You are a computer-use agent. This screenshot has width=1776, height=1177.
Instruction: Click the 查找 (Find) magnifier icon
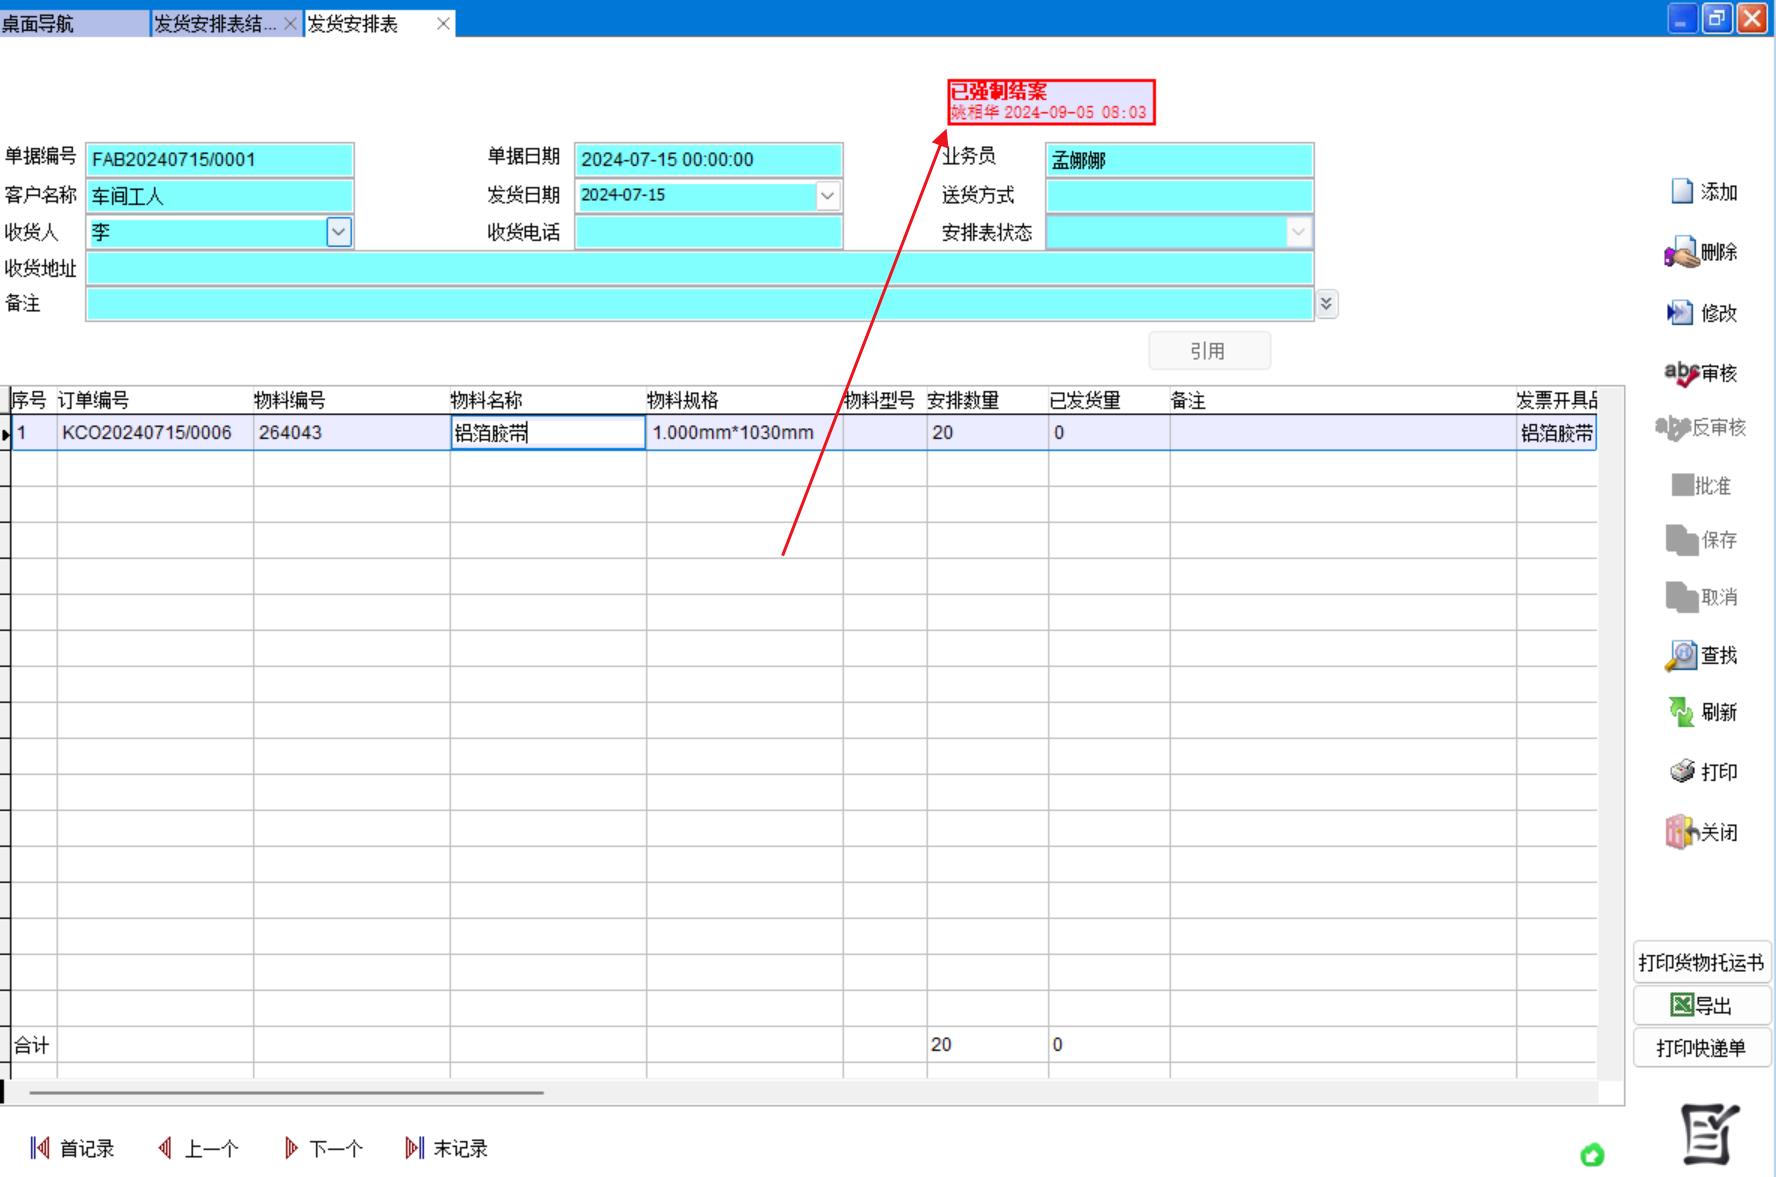pyautogui.click(x=1681, y=656)
